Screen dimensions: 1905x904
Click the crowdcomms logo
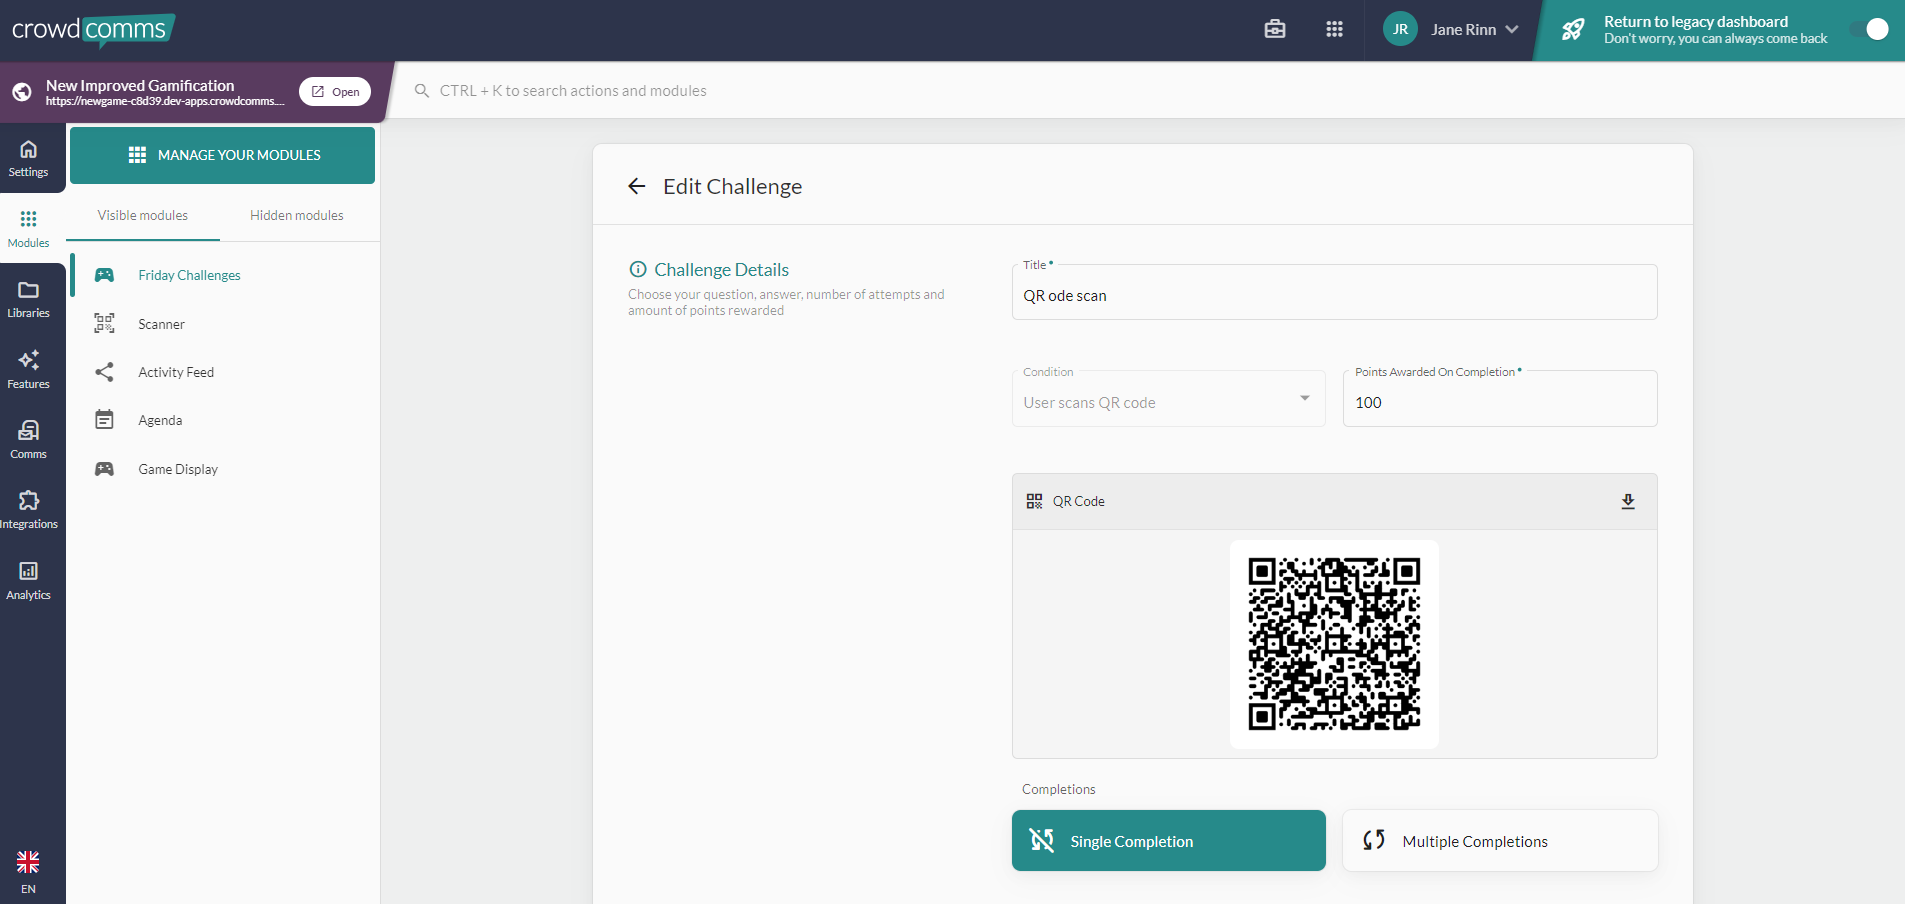(93, 30)
